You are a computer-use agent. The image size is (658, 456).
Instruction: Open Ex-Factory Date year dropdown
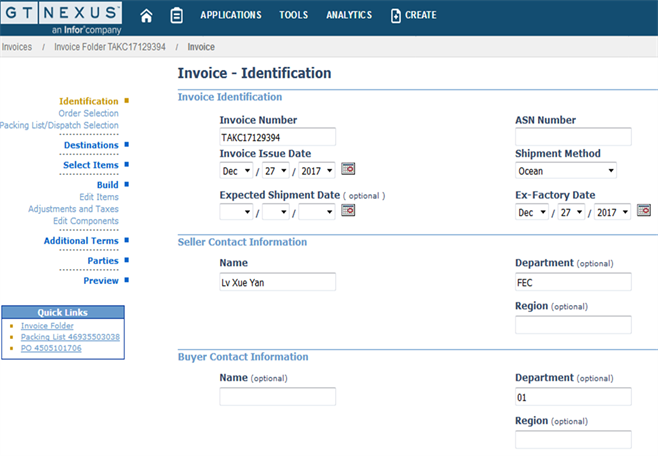pyautogui.click(x=612, y=212)
